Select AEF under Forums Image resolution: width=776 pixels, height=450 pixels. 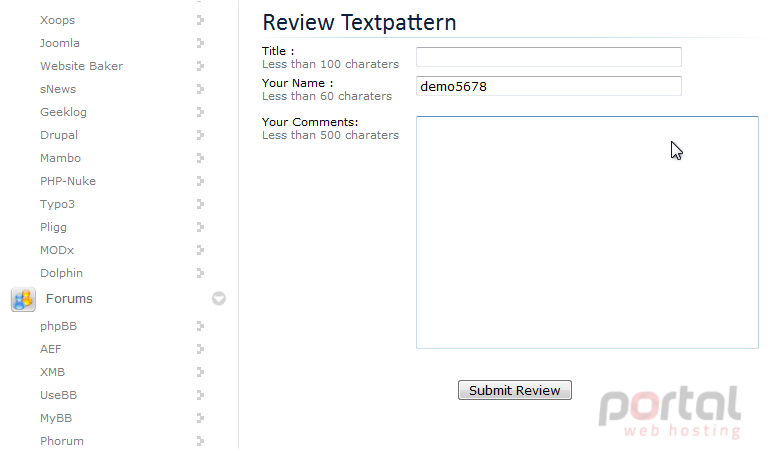50,349
